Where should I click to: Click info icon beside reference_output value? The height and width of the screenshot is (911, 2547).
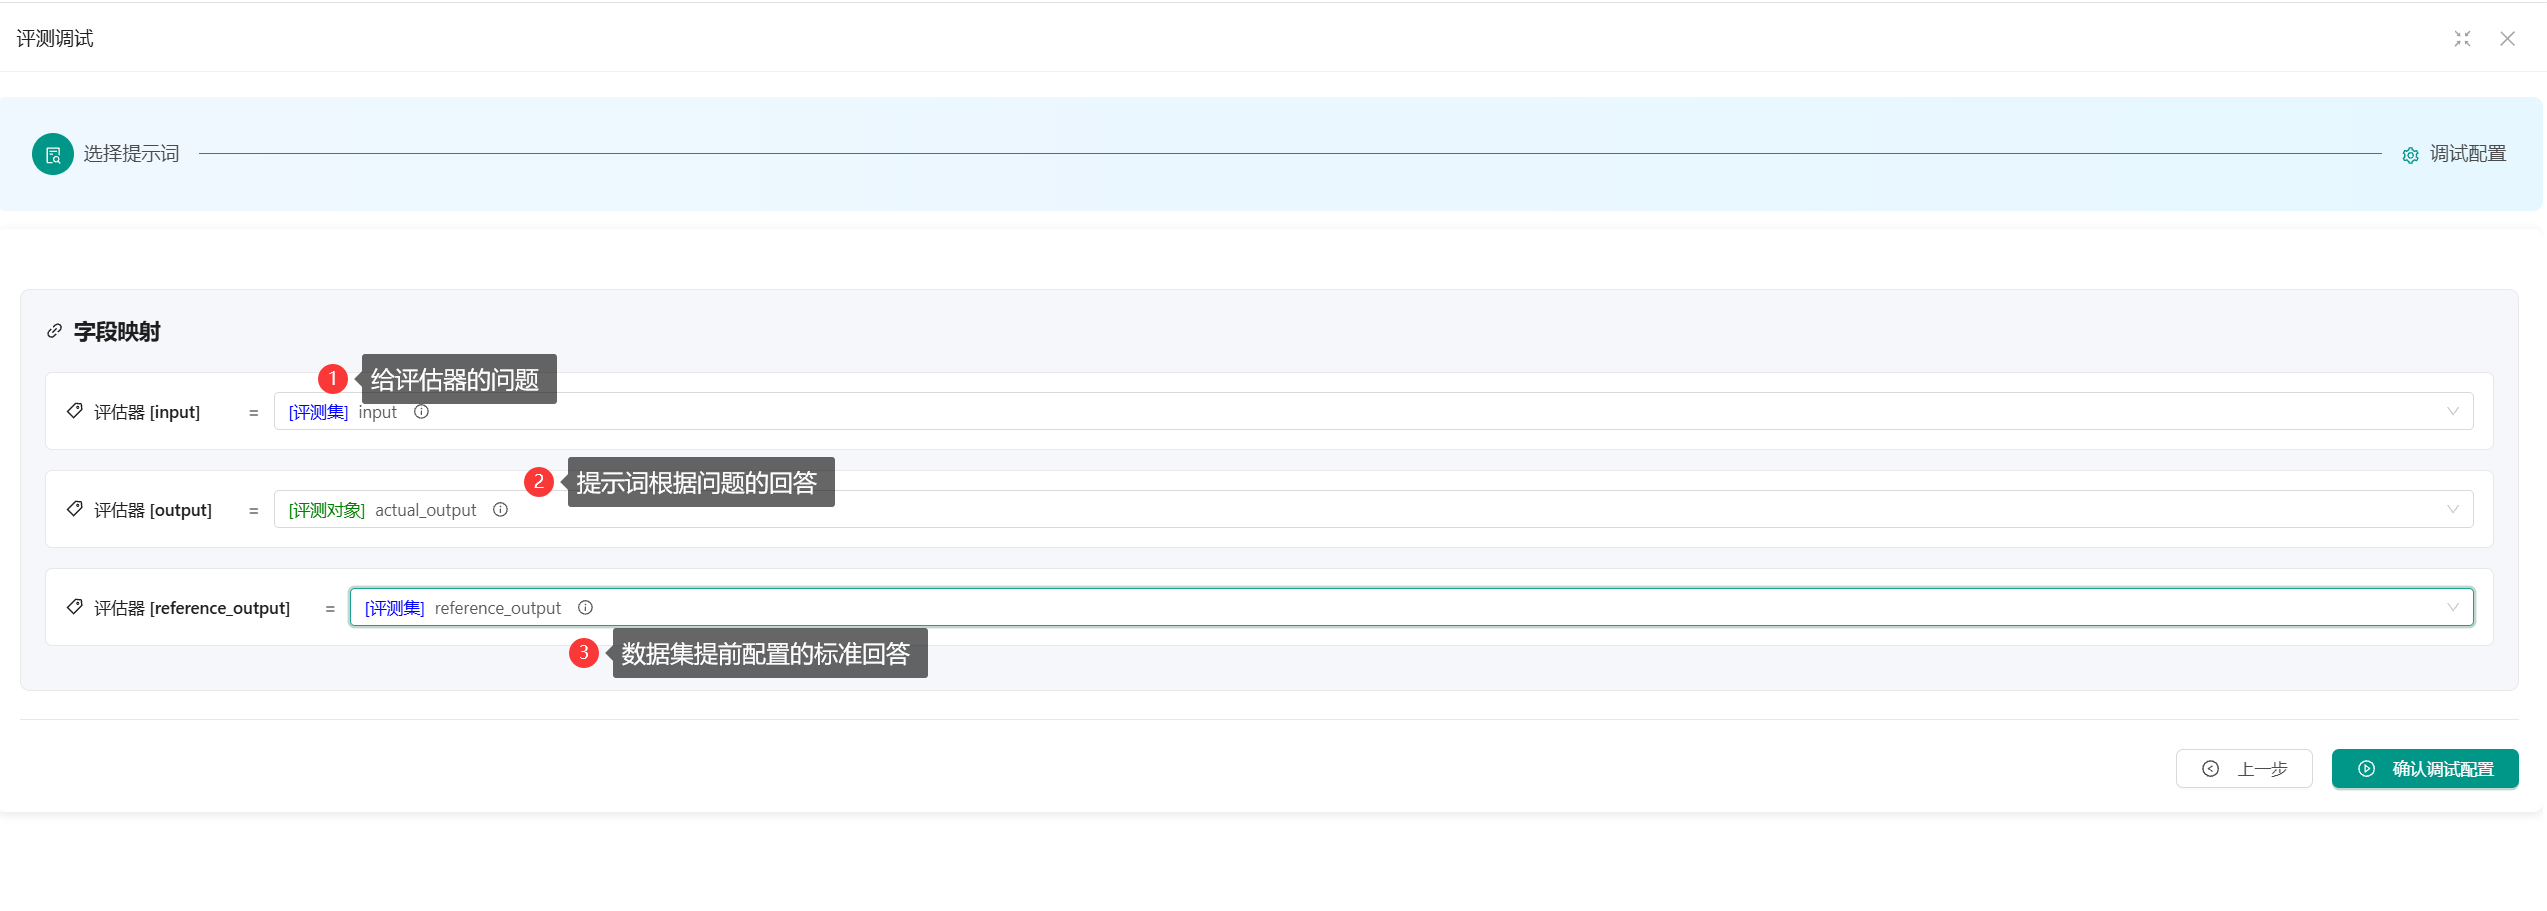pyautogui.click(x=586, y=608)
